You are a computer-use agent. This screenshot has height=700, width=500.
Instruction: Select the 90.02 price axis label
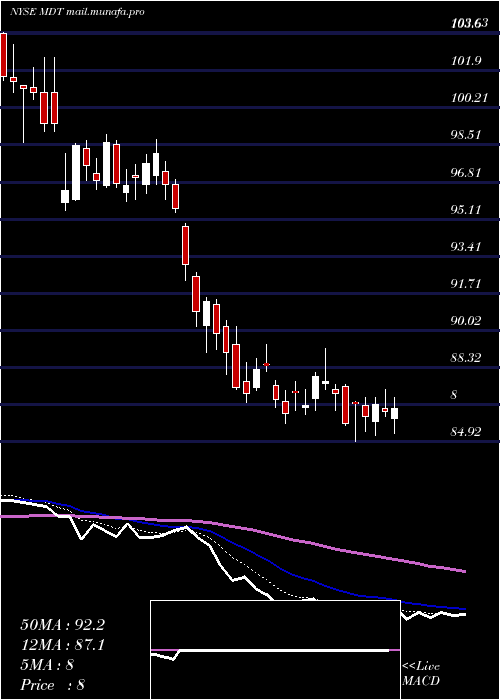(466, 321)
